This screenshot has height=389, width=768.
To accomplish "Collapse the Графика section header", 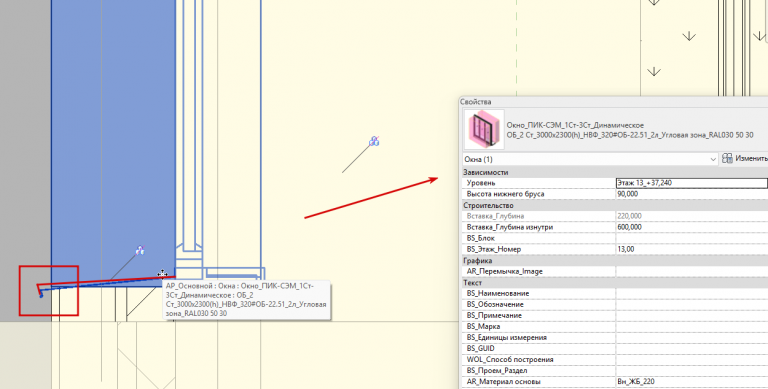I will (615, 261).
